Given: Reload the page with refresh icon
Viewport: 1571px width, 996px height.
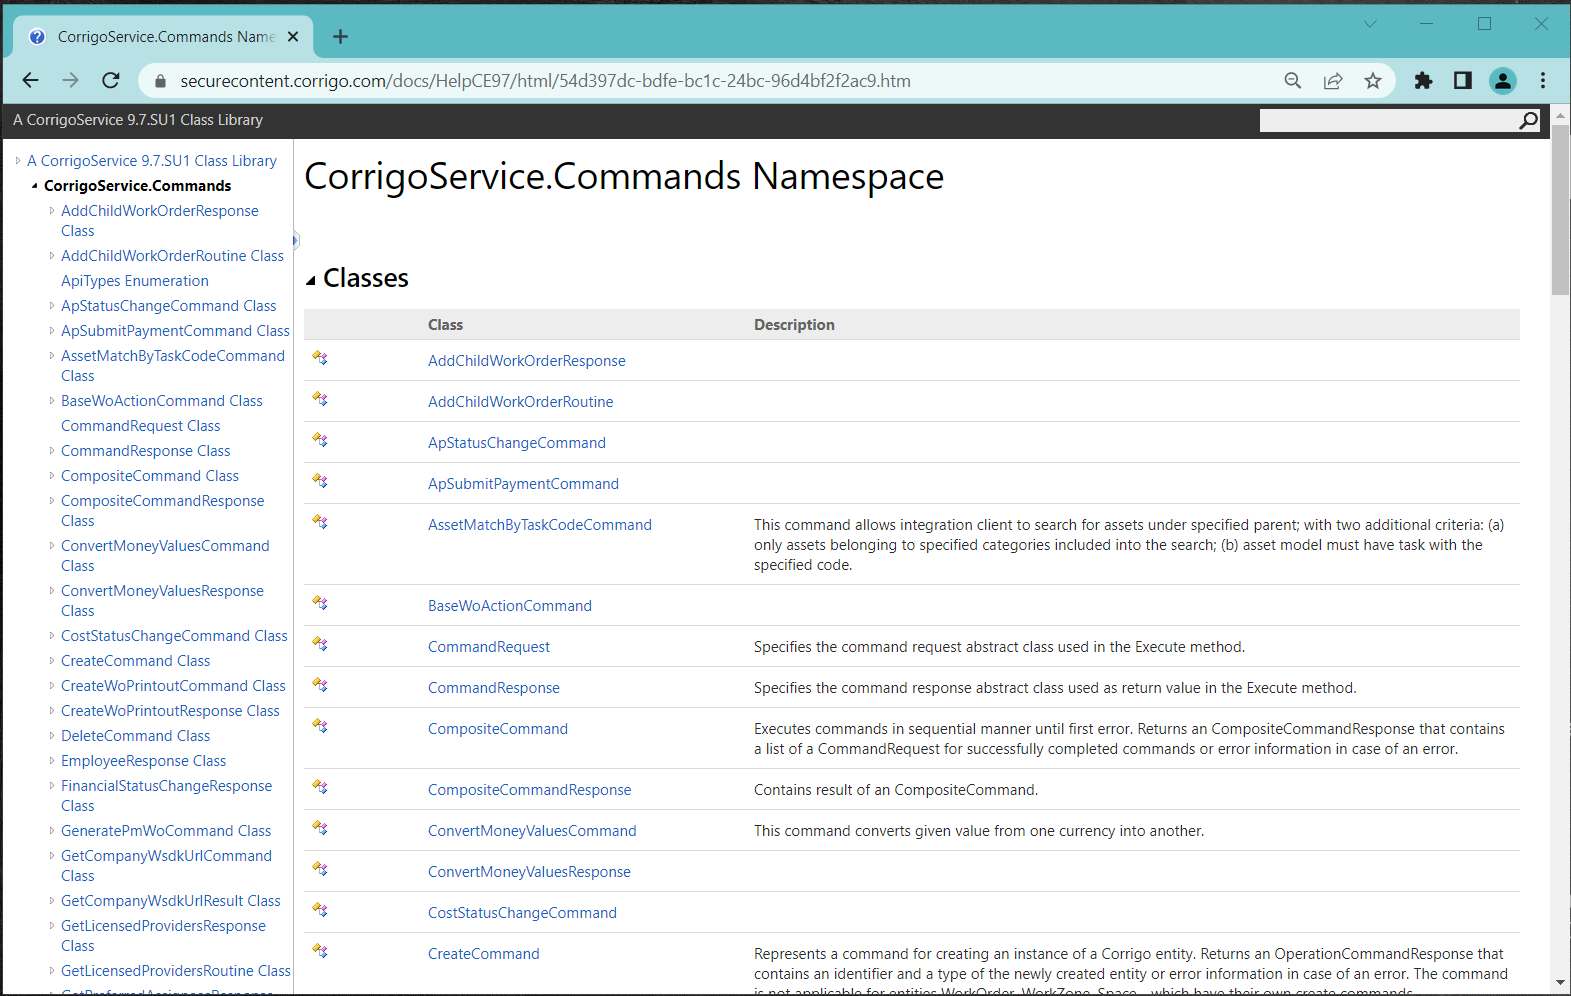Looking at the screenshot, I should point(111,80).
